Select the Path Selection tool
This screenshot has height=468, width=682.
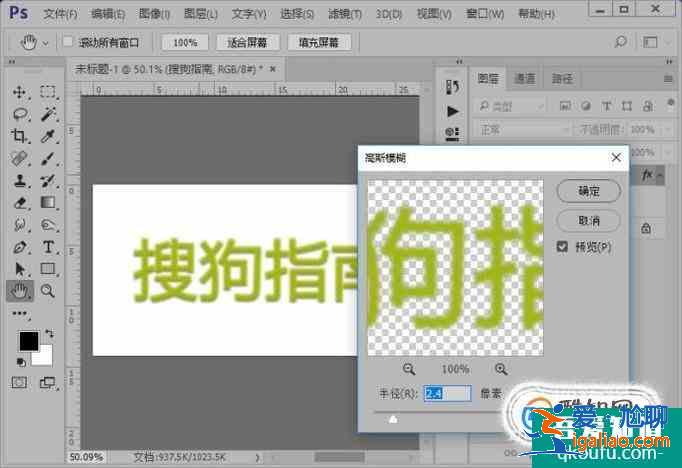pyautogui.click(x=20, y=269)
